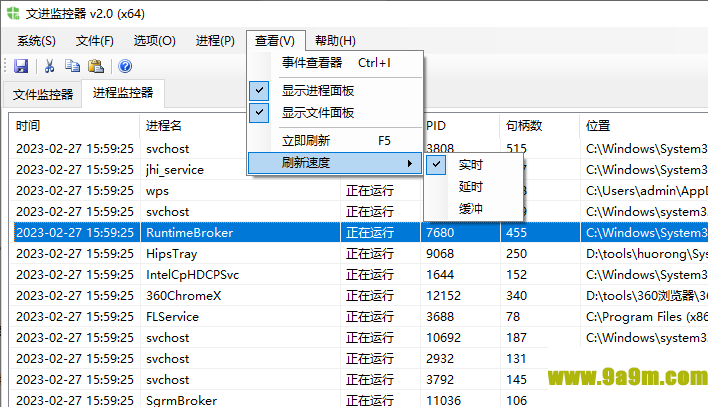Choose 事件查看器 menu entry
The image size is (708, 407).
click(335, 63)
